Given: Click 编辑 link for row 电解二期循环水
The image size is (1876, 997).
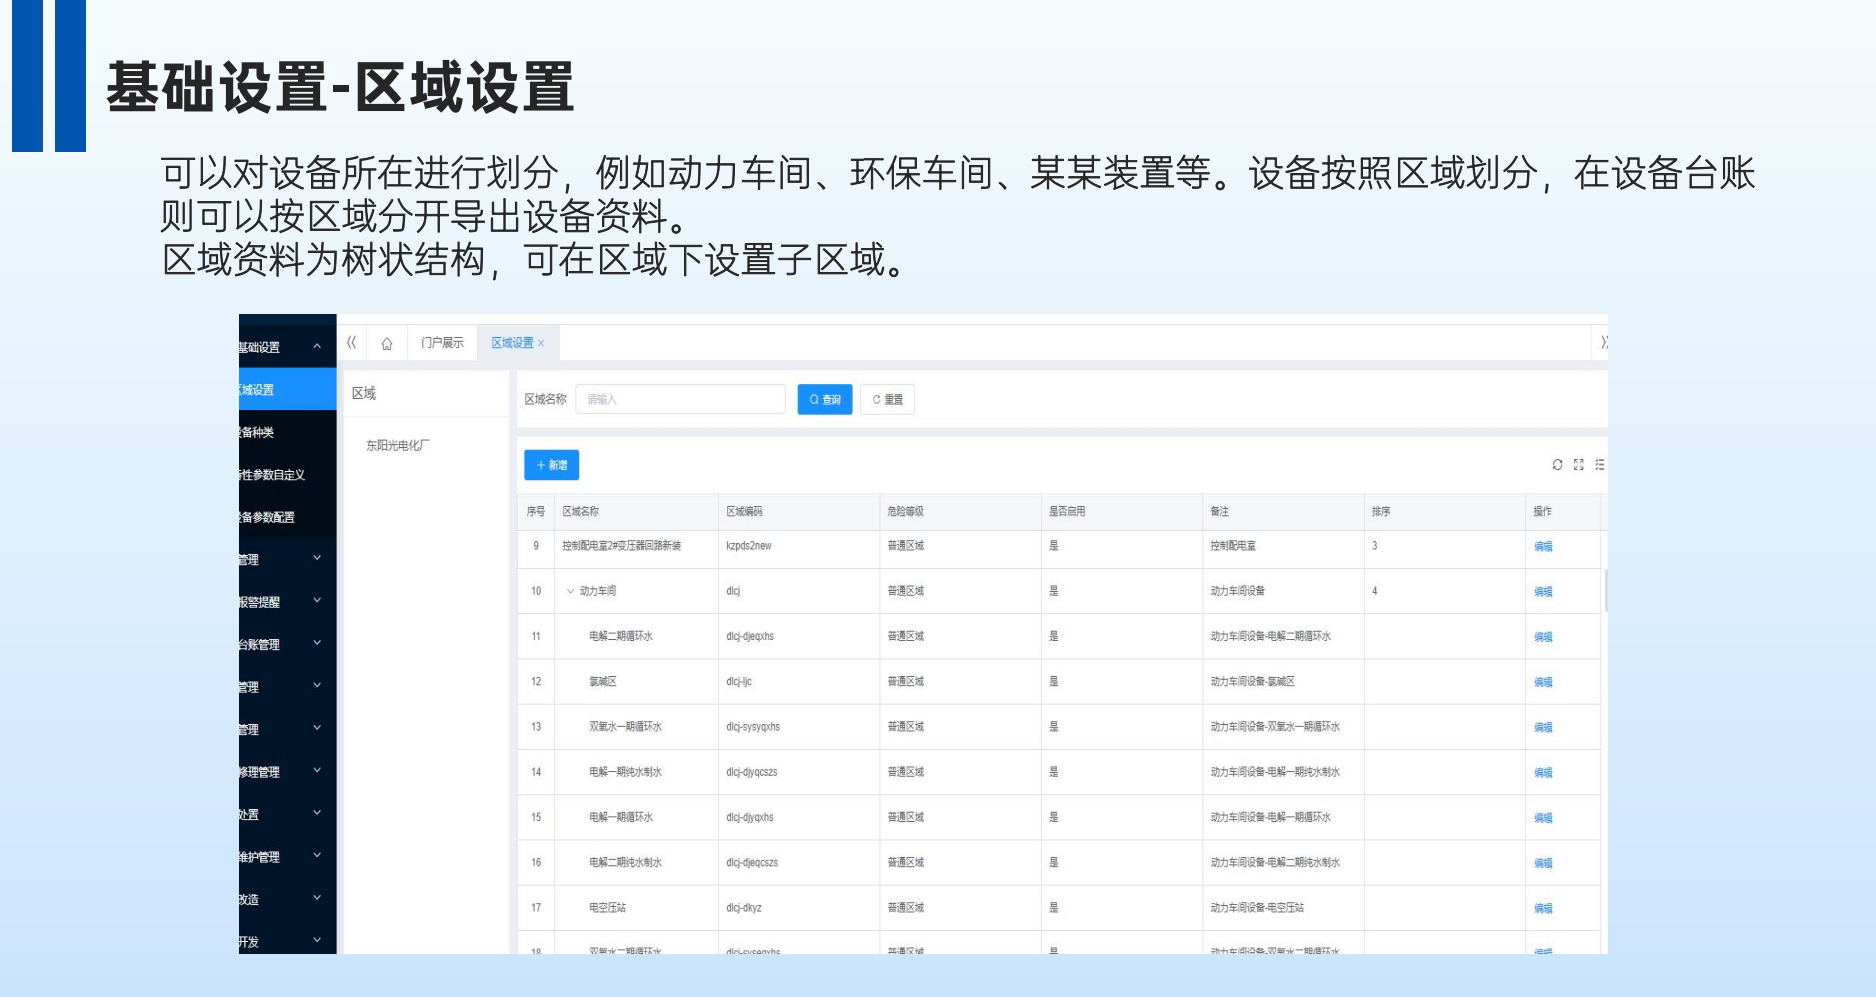Looking at the screenshot, I should [x=1543, y=637].
